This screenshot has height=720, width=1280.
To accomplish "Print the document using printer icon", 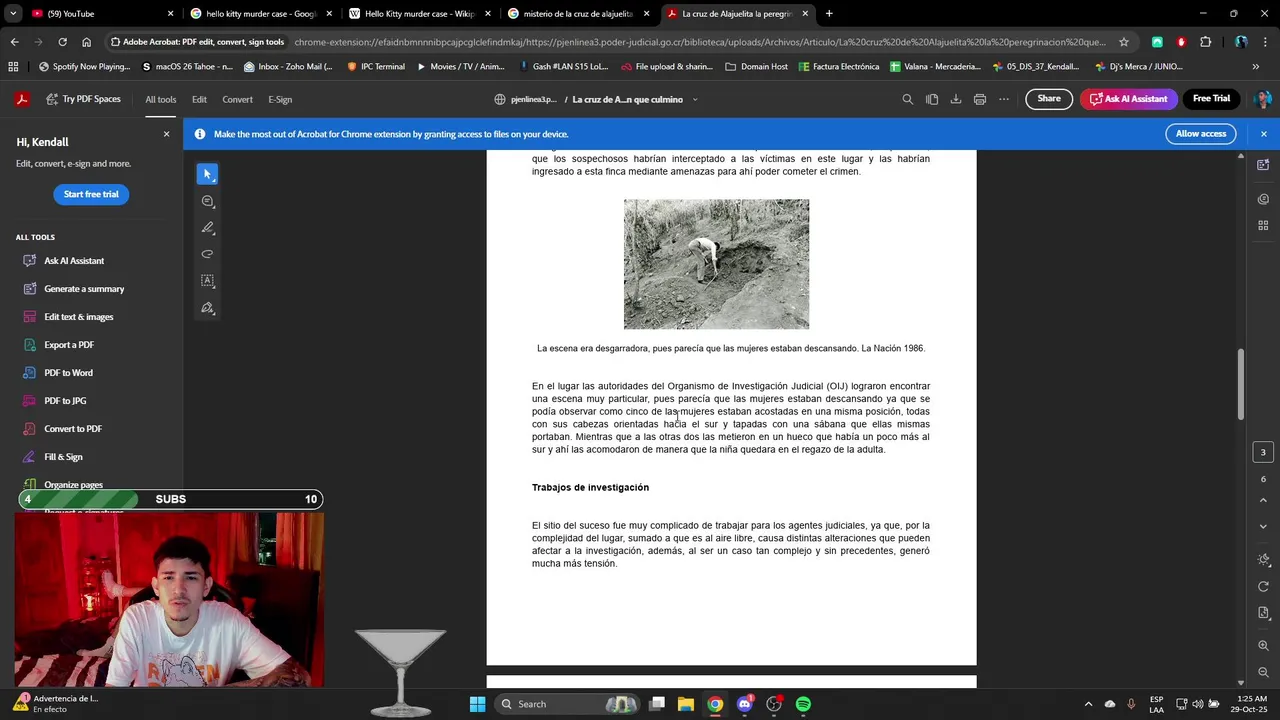I will coord(980,99).
